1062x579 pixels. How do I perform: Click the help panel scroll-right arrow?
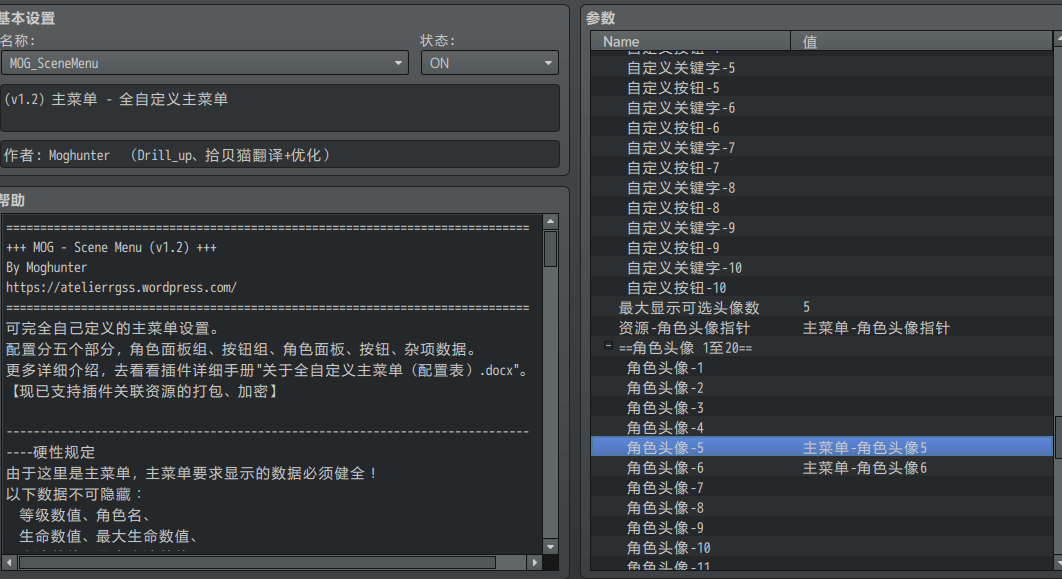[535, 562]
